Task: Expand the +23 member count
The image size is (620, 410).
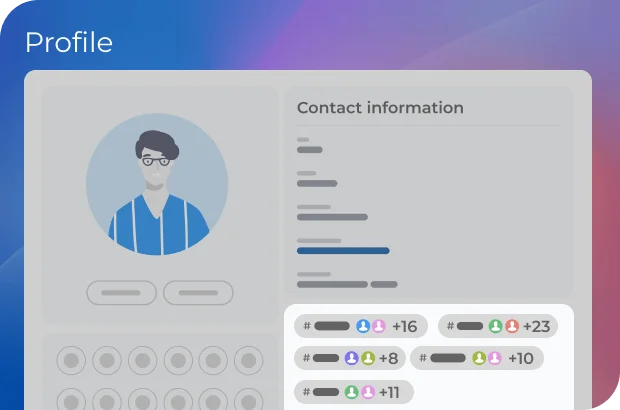Action: pos(536,326)
